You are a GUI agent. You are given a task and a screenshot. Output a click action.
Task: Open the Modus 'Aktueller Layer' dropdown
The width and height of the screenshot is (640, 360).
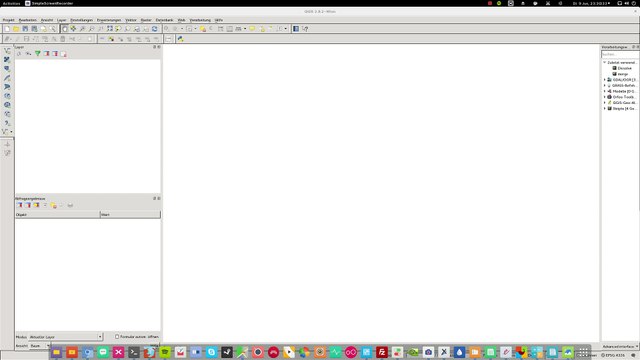[65, 337]
